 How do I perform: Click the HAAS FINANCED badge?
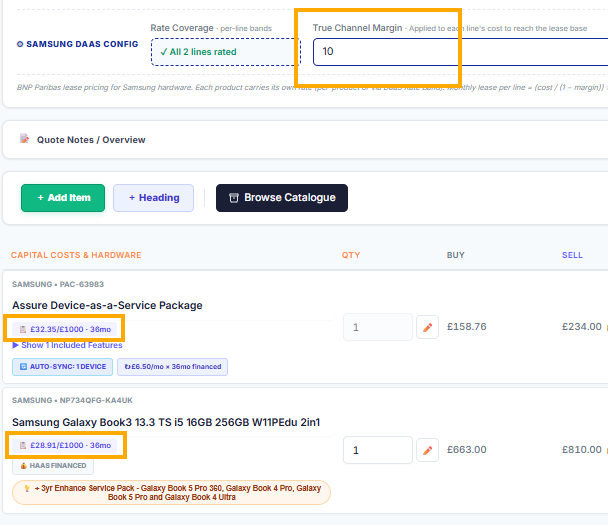point(53,466)
